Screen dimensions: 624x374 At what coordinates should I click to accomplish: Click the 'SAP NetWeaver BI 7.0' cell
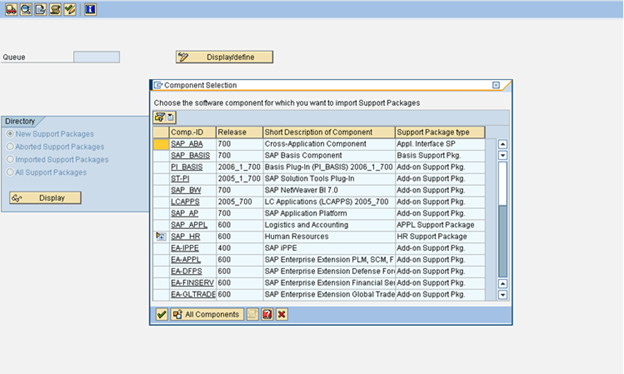click(x=329, y=190)
